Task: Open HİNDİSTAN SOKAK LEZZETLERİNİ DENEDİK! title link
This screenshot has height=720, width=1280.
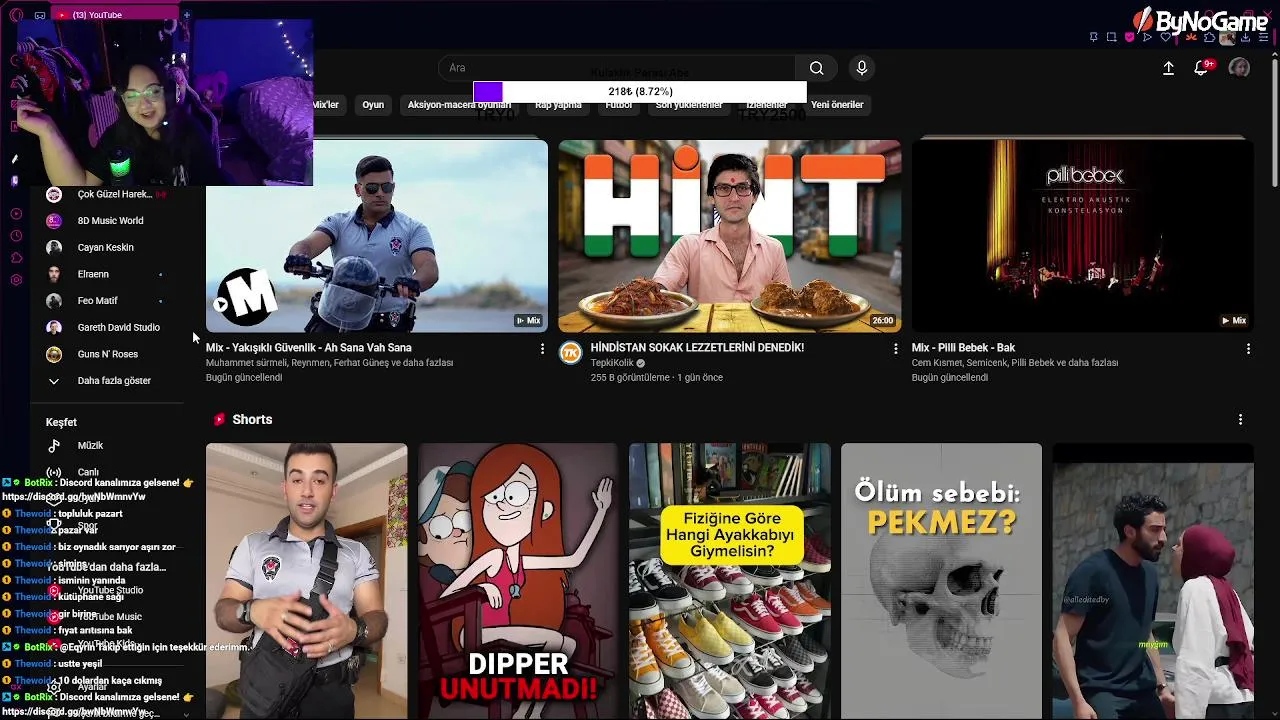Action: coord(697,348)
